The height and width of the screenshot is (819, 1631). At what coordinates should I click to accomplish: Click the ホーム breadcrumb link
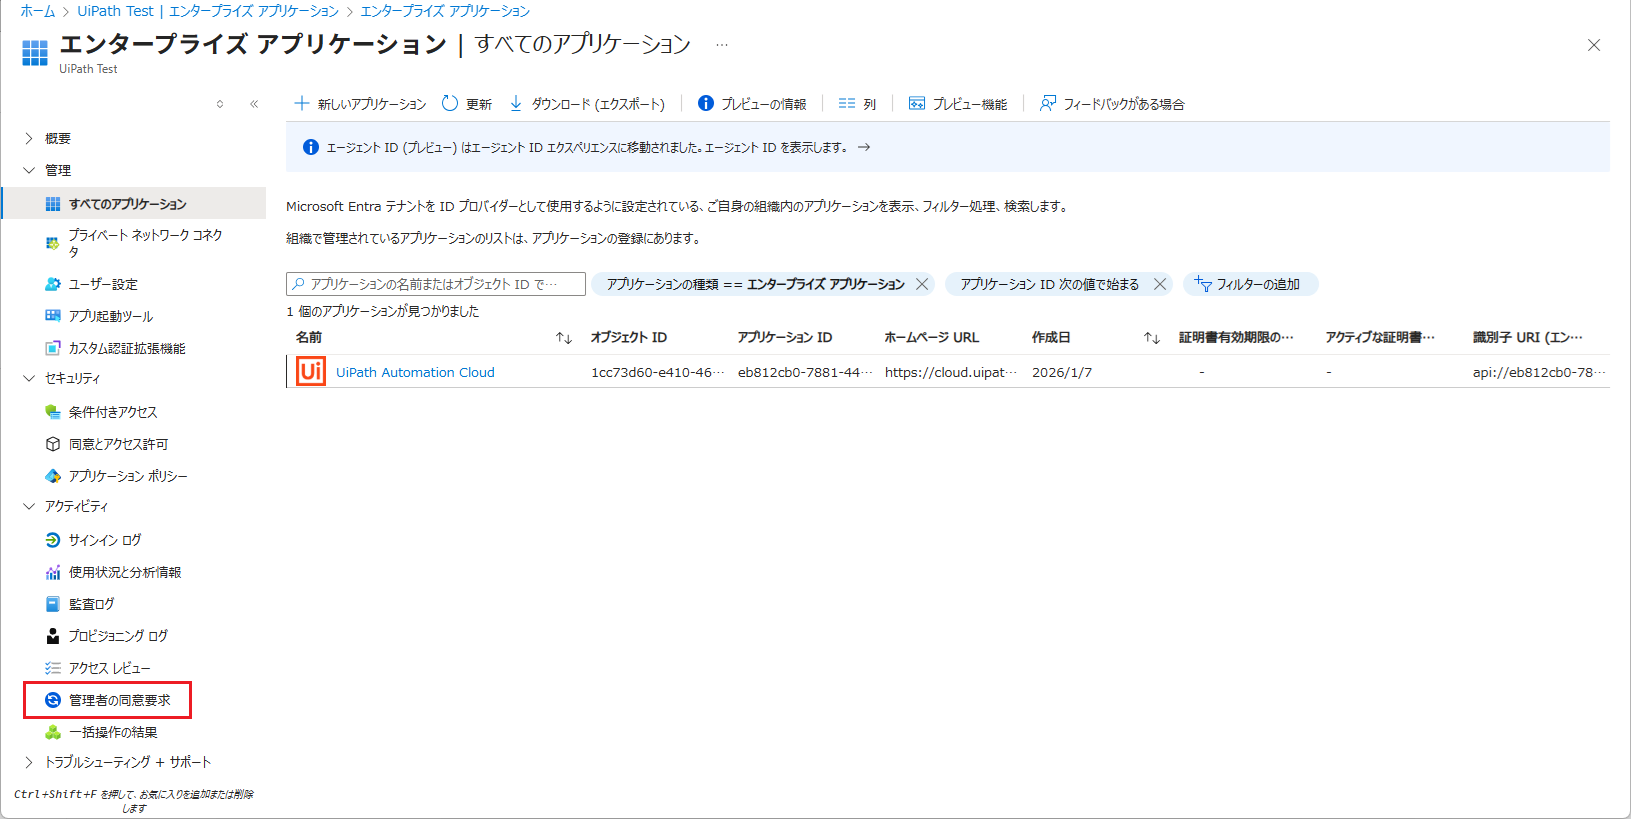click(x=38, y=11)
